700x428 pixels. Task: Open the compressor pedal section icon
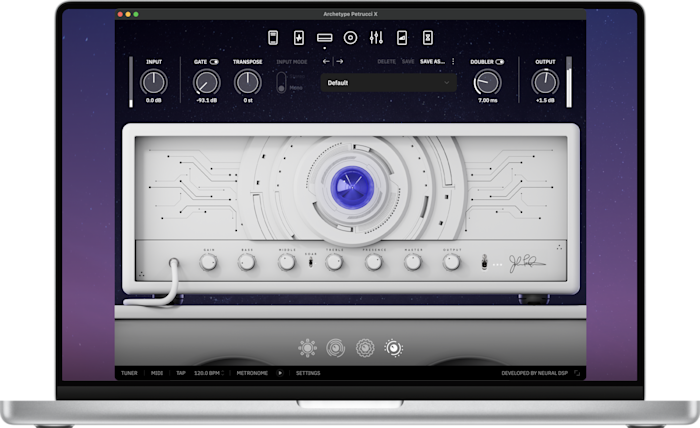273,37
